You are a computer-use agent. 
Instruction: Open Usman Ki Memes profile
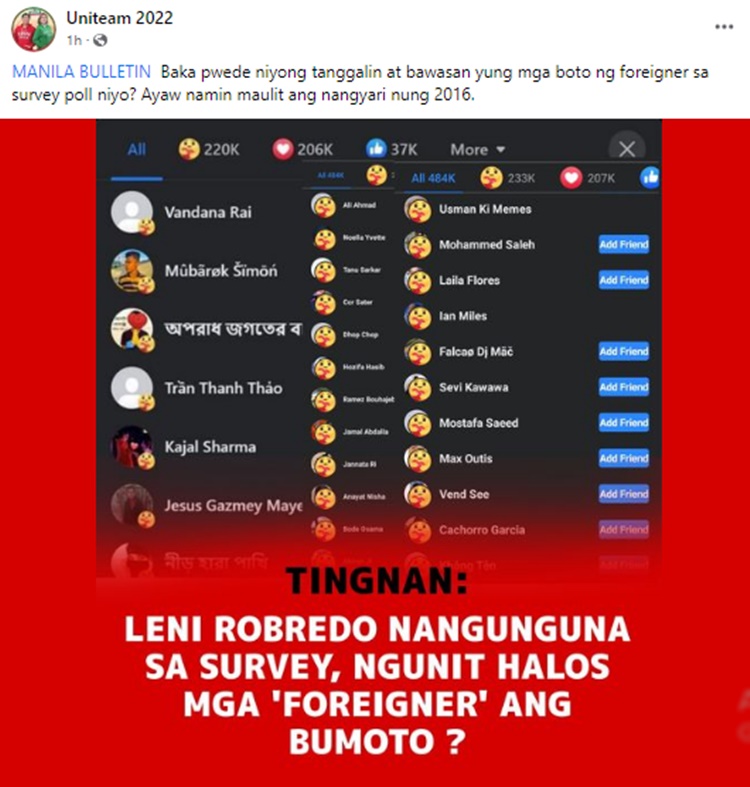(485, 209)
